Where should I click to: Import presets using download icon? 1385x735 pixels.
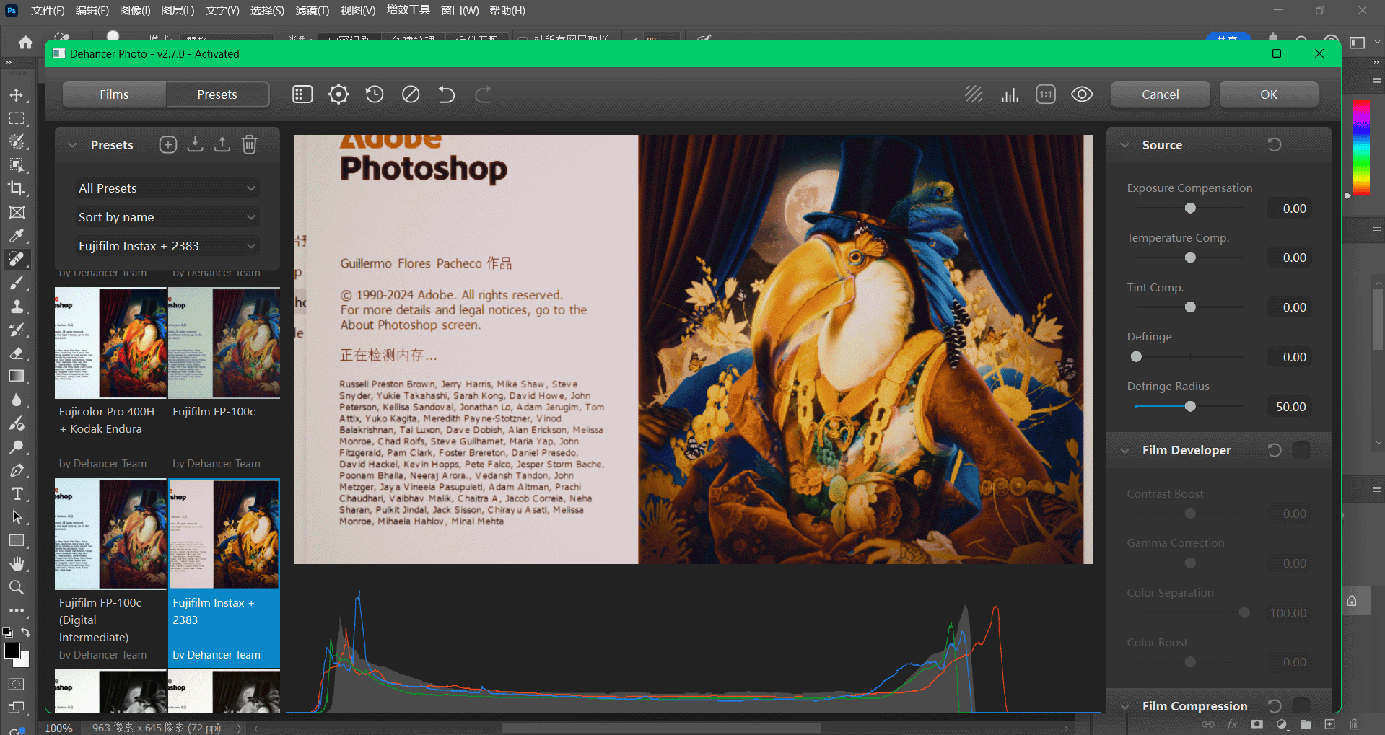(195, 145)
